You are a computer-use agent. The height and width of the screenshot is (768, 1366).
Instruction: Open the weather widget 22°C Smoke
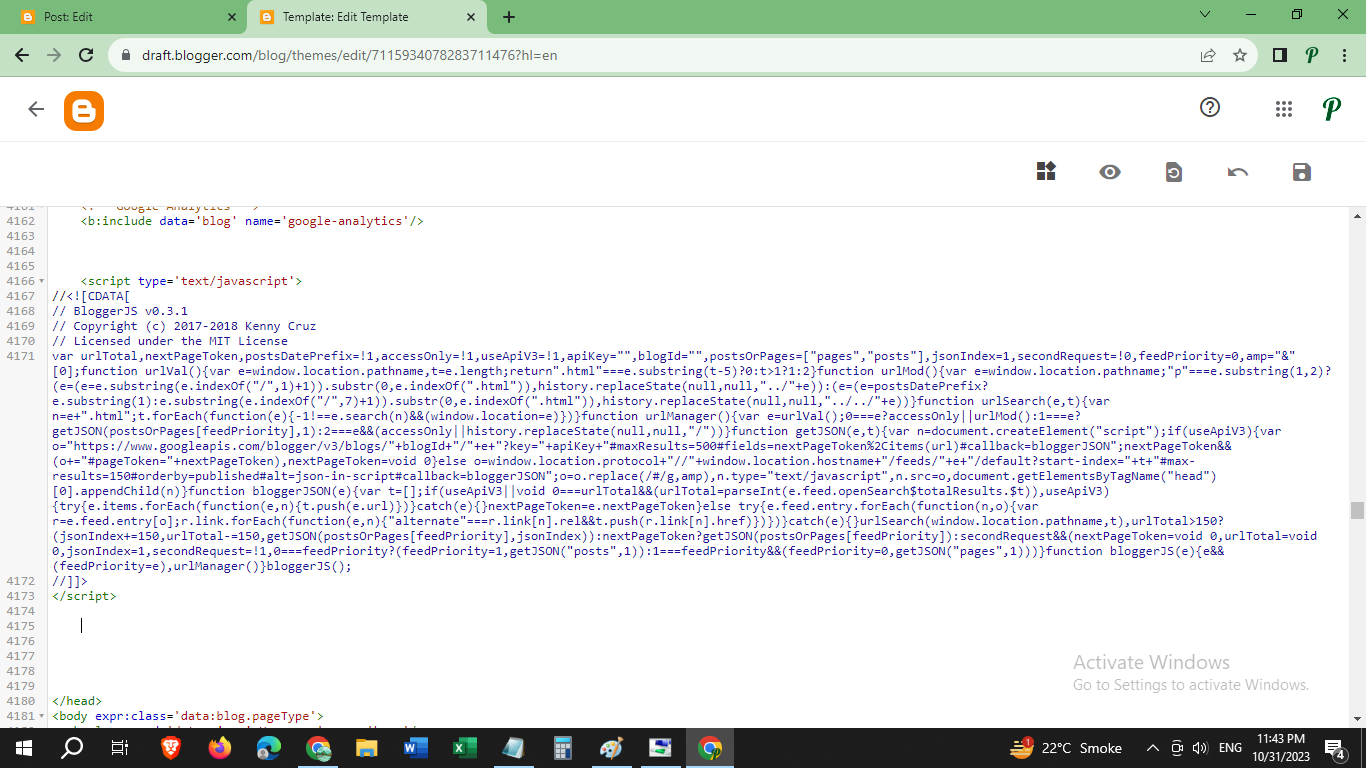[x=1066, y=747]
